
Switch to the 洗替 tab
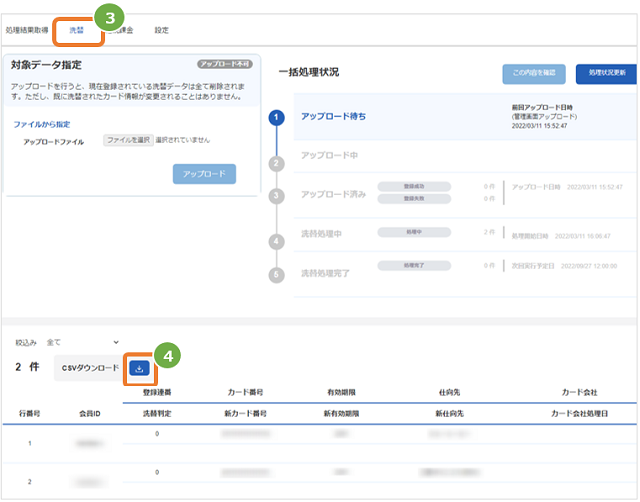click(76, 30)
